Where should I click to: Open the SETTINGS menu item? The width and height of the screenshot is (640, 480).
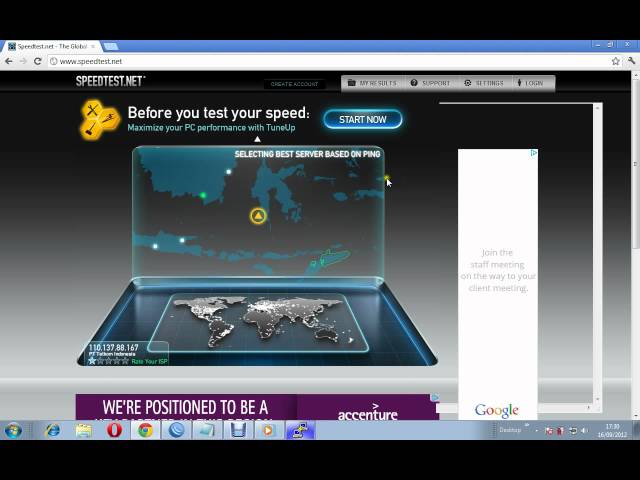(484, 83)
